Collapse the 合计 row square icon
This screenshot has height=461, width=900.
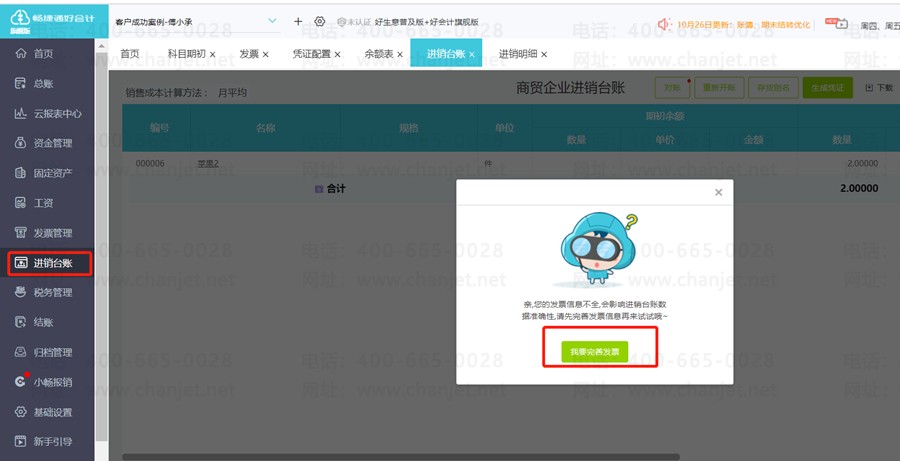(319, 189)
